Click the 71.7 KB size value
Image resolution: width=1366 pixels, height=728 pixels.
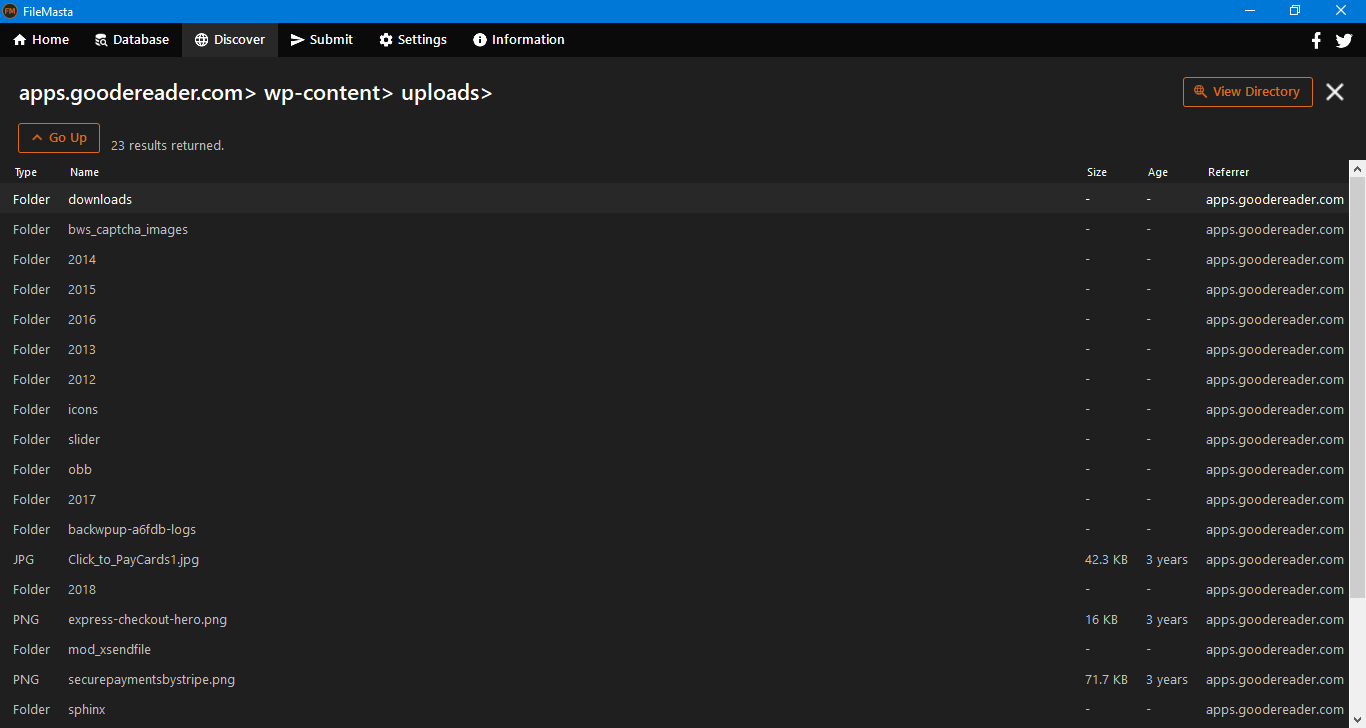(x=1106, y=680)
